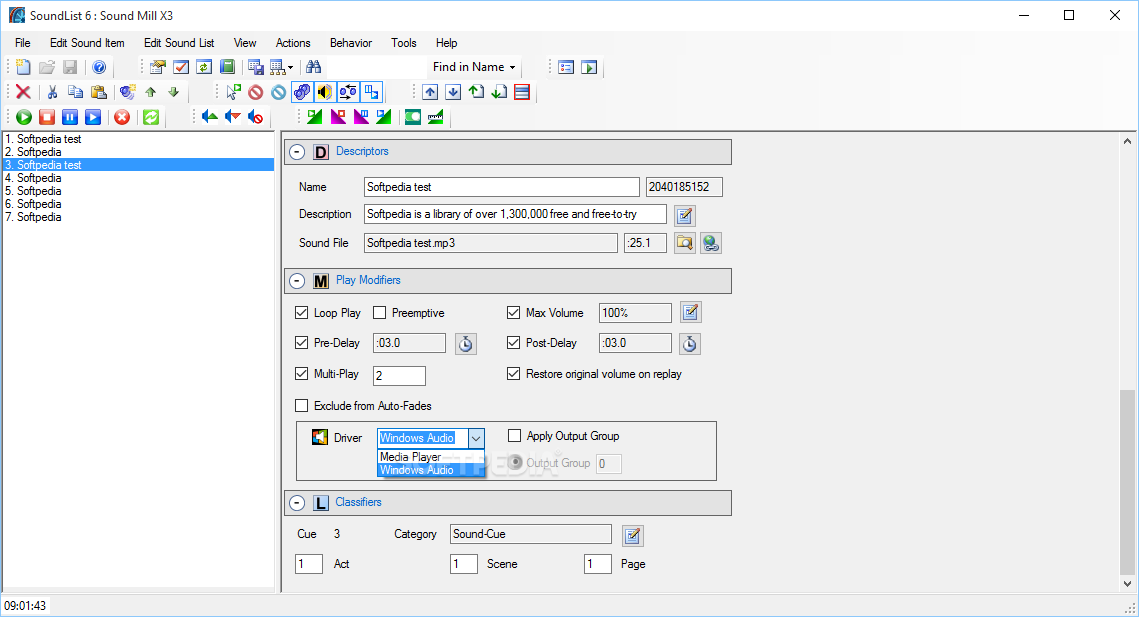The height and width of the screenshot is (617, 1139).
Task: Open the Edit Sound List menu
Action: tap(179, 43)
